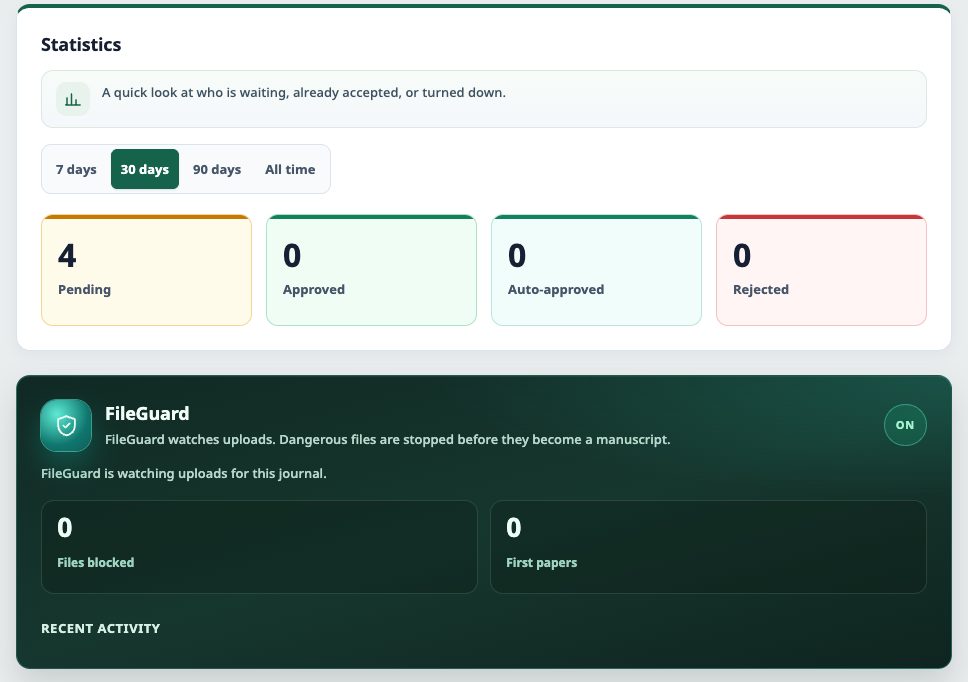Click 'FileGuard watches uploads. Dangerous files' description
The height and width of the screenshot is (682, 968).
coord(388,439)
